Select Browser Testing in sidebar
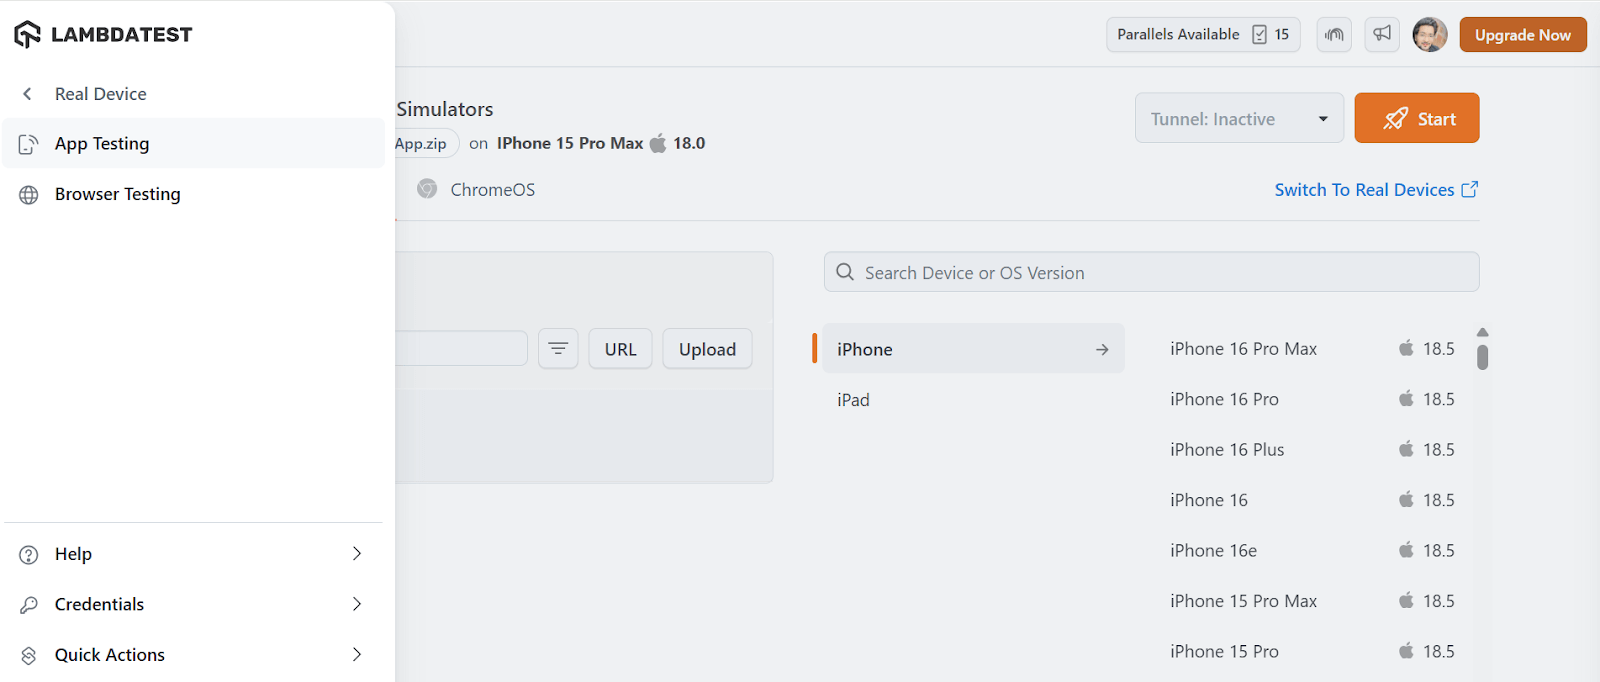 [118, 194]
